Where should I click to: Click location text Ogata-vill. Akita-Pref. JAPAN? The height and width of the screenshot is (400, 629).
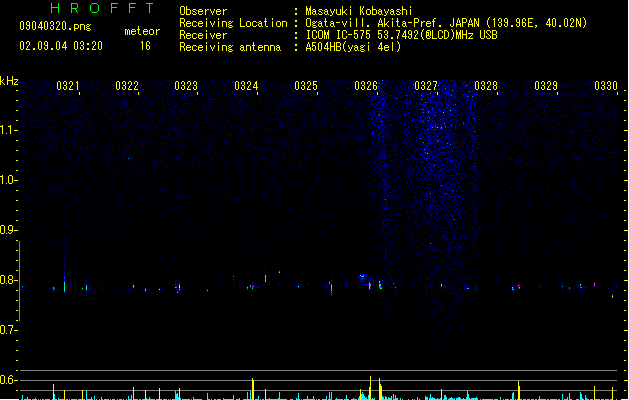coord(394,23)
